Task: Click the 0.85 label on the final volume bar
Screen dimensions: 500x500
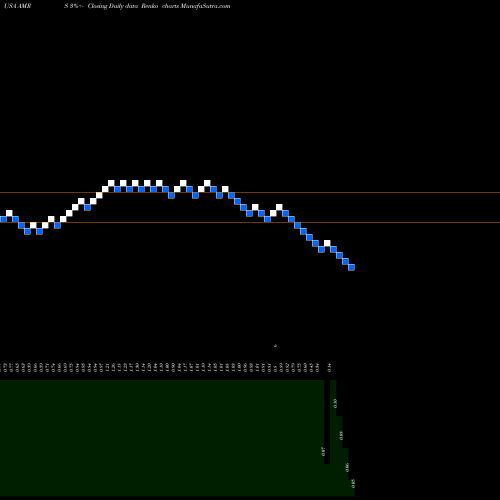Action: click(353, 483)
